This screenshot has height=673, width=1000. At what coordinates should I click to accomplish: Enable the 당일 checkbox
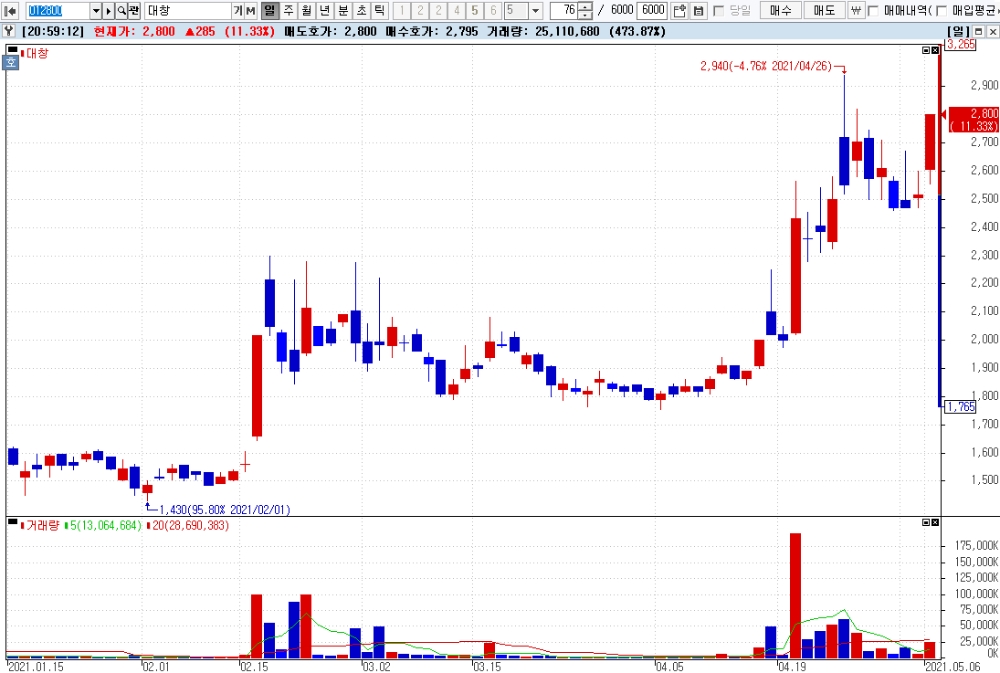tap(719, 10)
